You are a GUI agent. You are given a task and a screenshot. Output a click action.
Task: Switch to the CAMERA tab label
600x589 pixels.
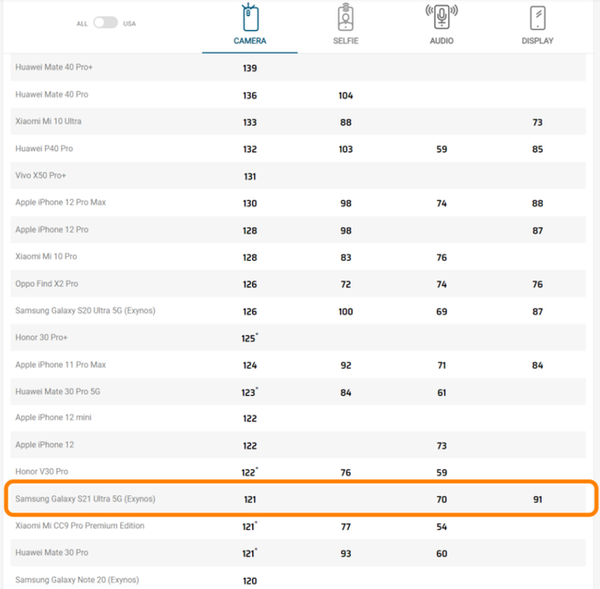[250, 41]
